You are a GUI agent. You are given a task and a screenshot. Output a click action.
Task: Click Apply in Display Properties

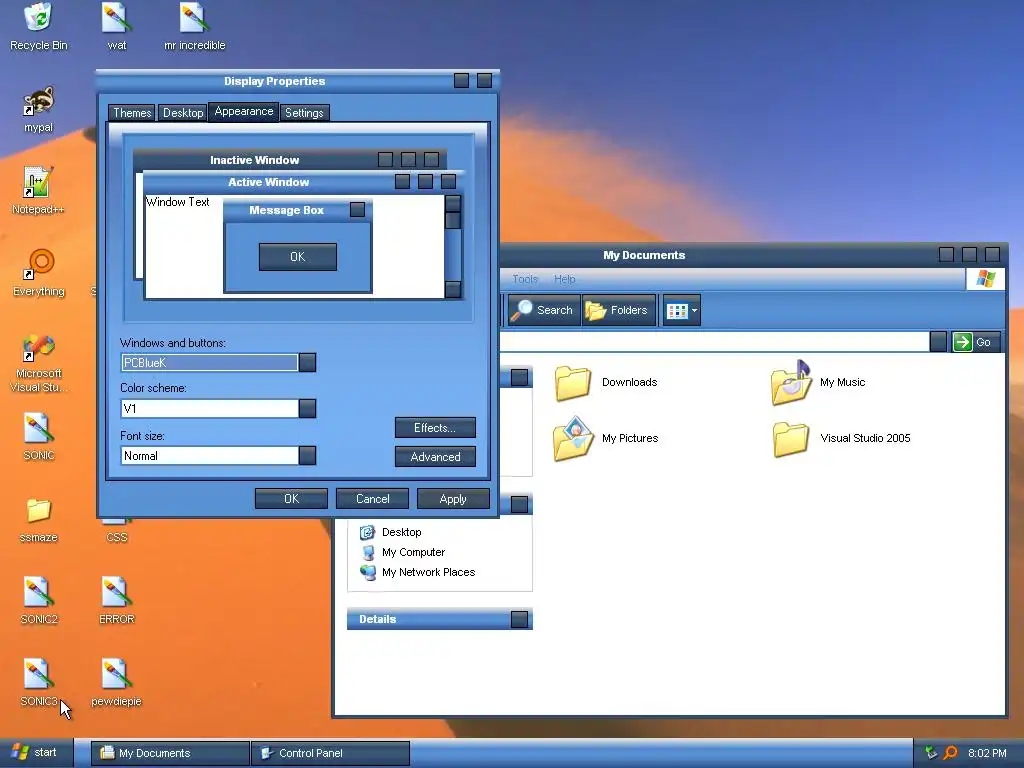[453, 499]
